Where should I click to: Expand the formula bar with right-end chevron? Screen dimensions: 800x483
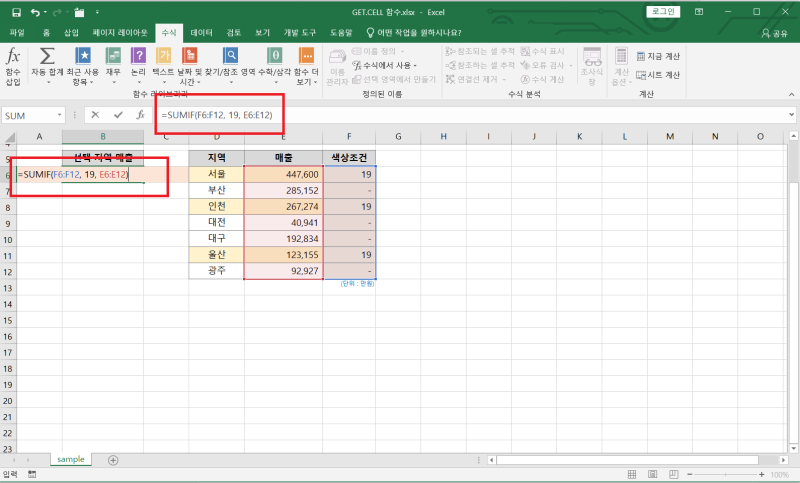pyautogui.click(x=791, y=115)
